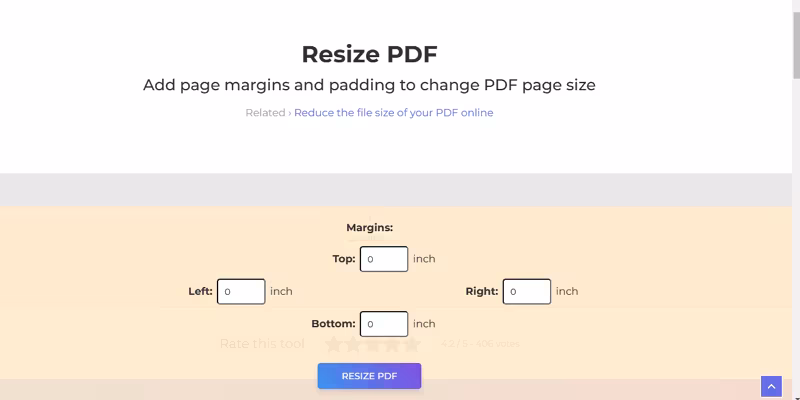
Task: Focus the Left margin input box
Action: (241, 292)
